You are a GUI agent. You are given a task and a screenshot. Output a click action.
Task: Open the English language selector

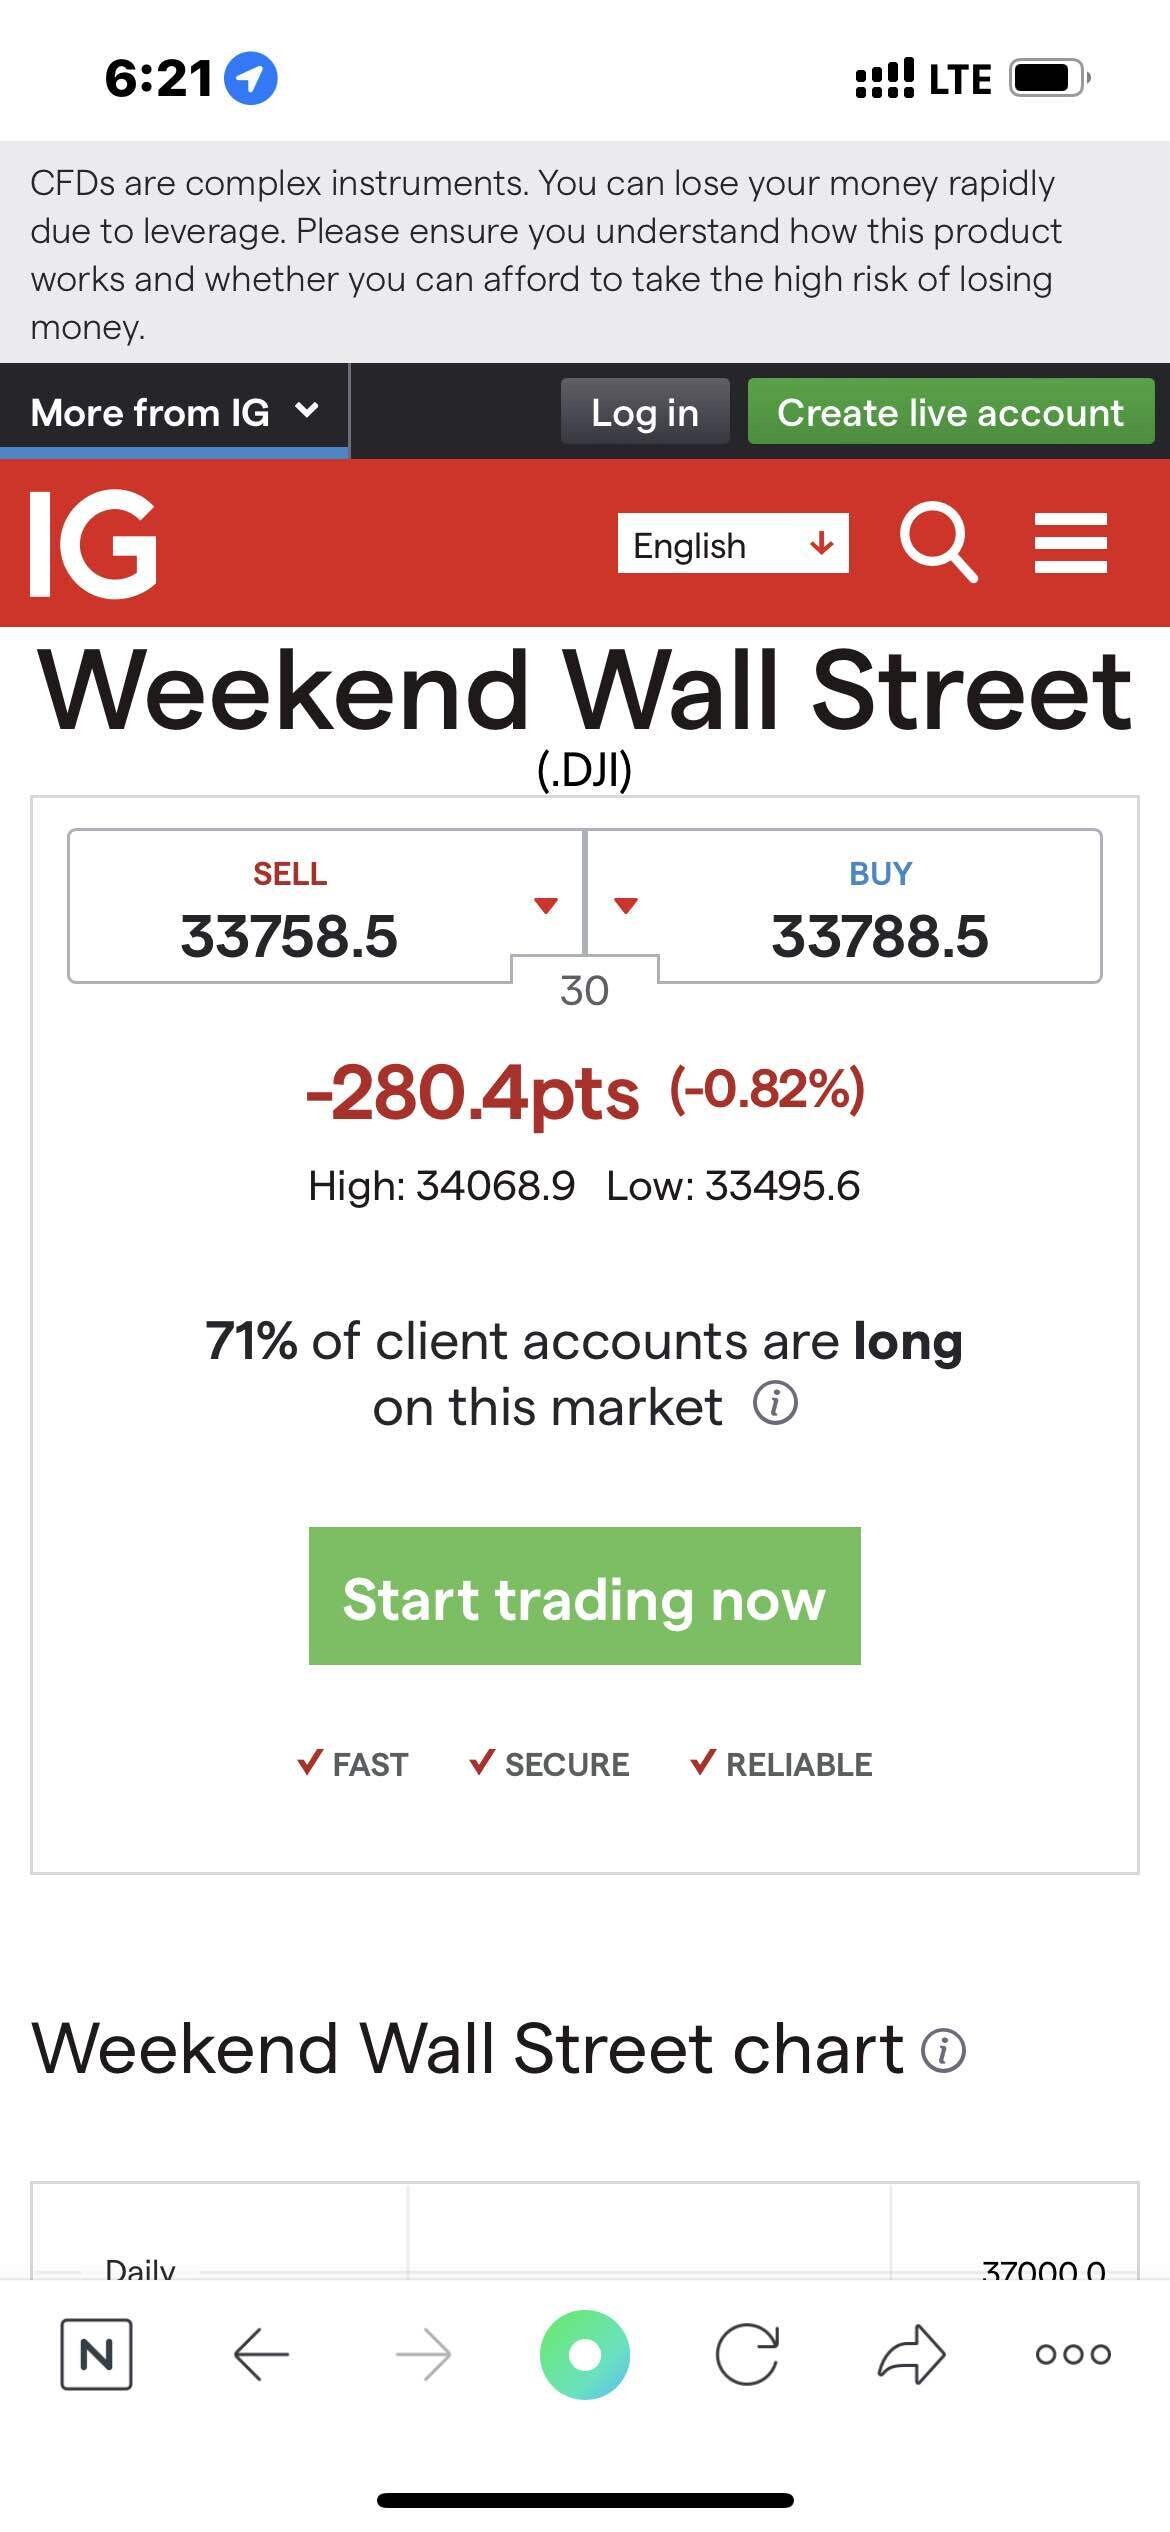pos(733,545)
